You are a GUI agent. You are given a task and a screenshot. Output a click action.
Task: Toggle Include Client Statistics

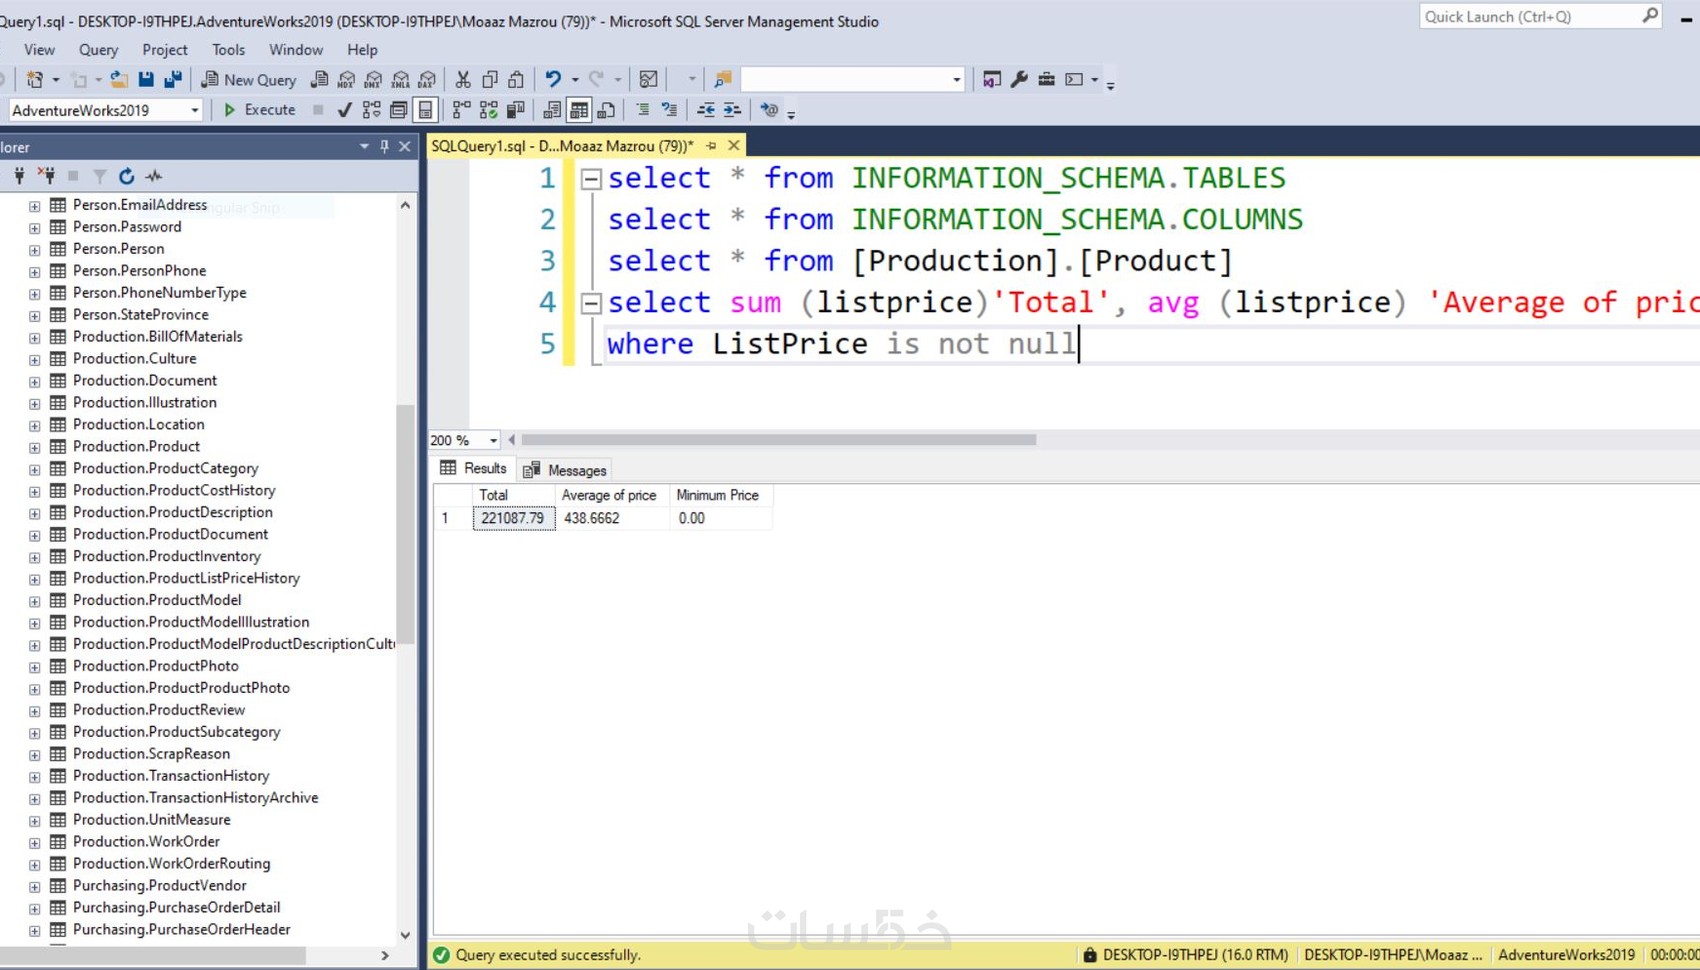pyautogui.click(x=516, y=110)
